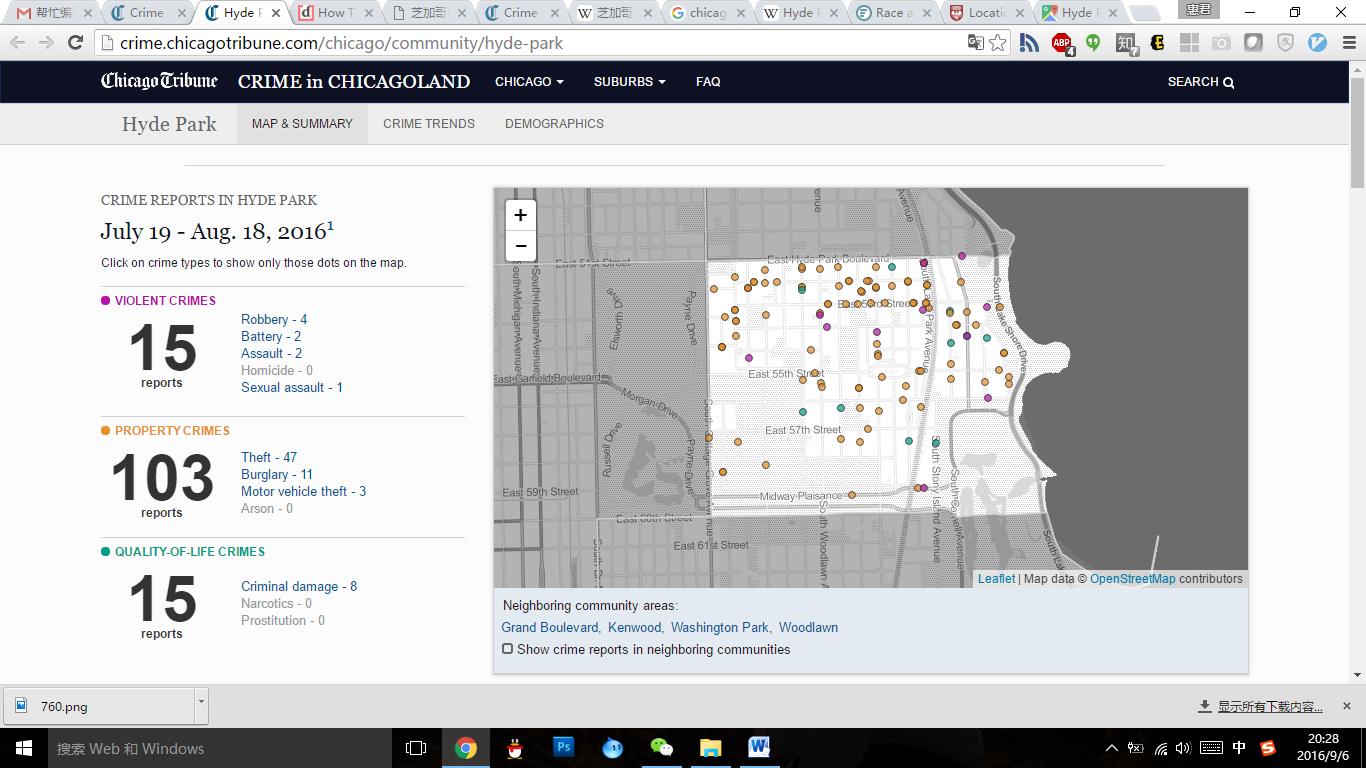Bookmark this page with the star icon
This screenshot has width=1366, height=768.
(997, 43)
